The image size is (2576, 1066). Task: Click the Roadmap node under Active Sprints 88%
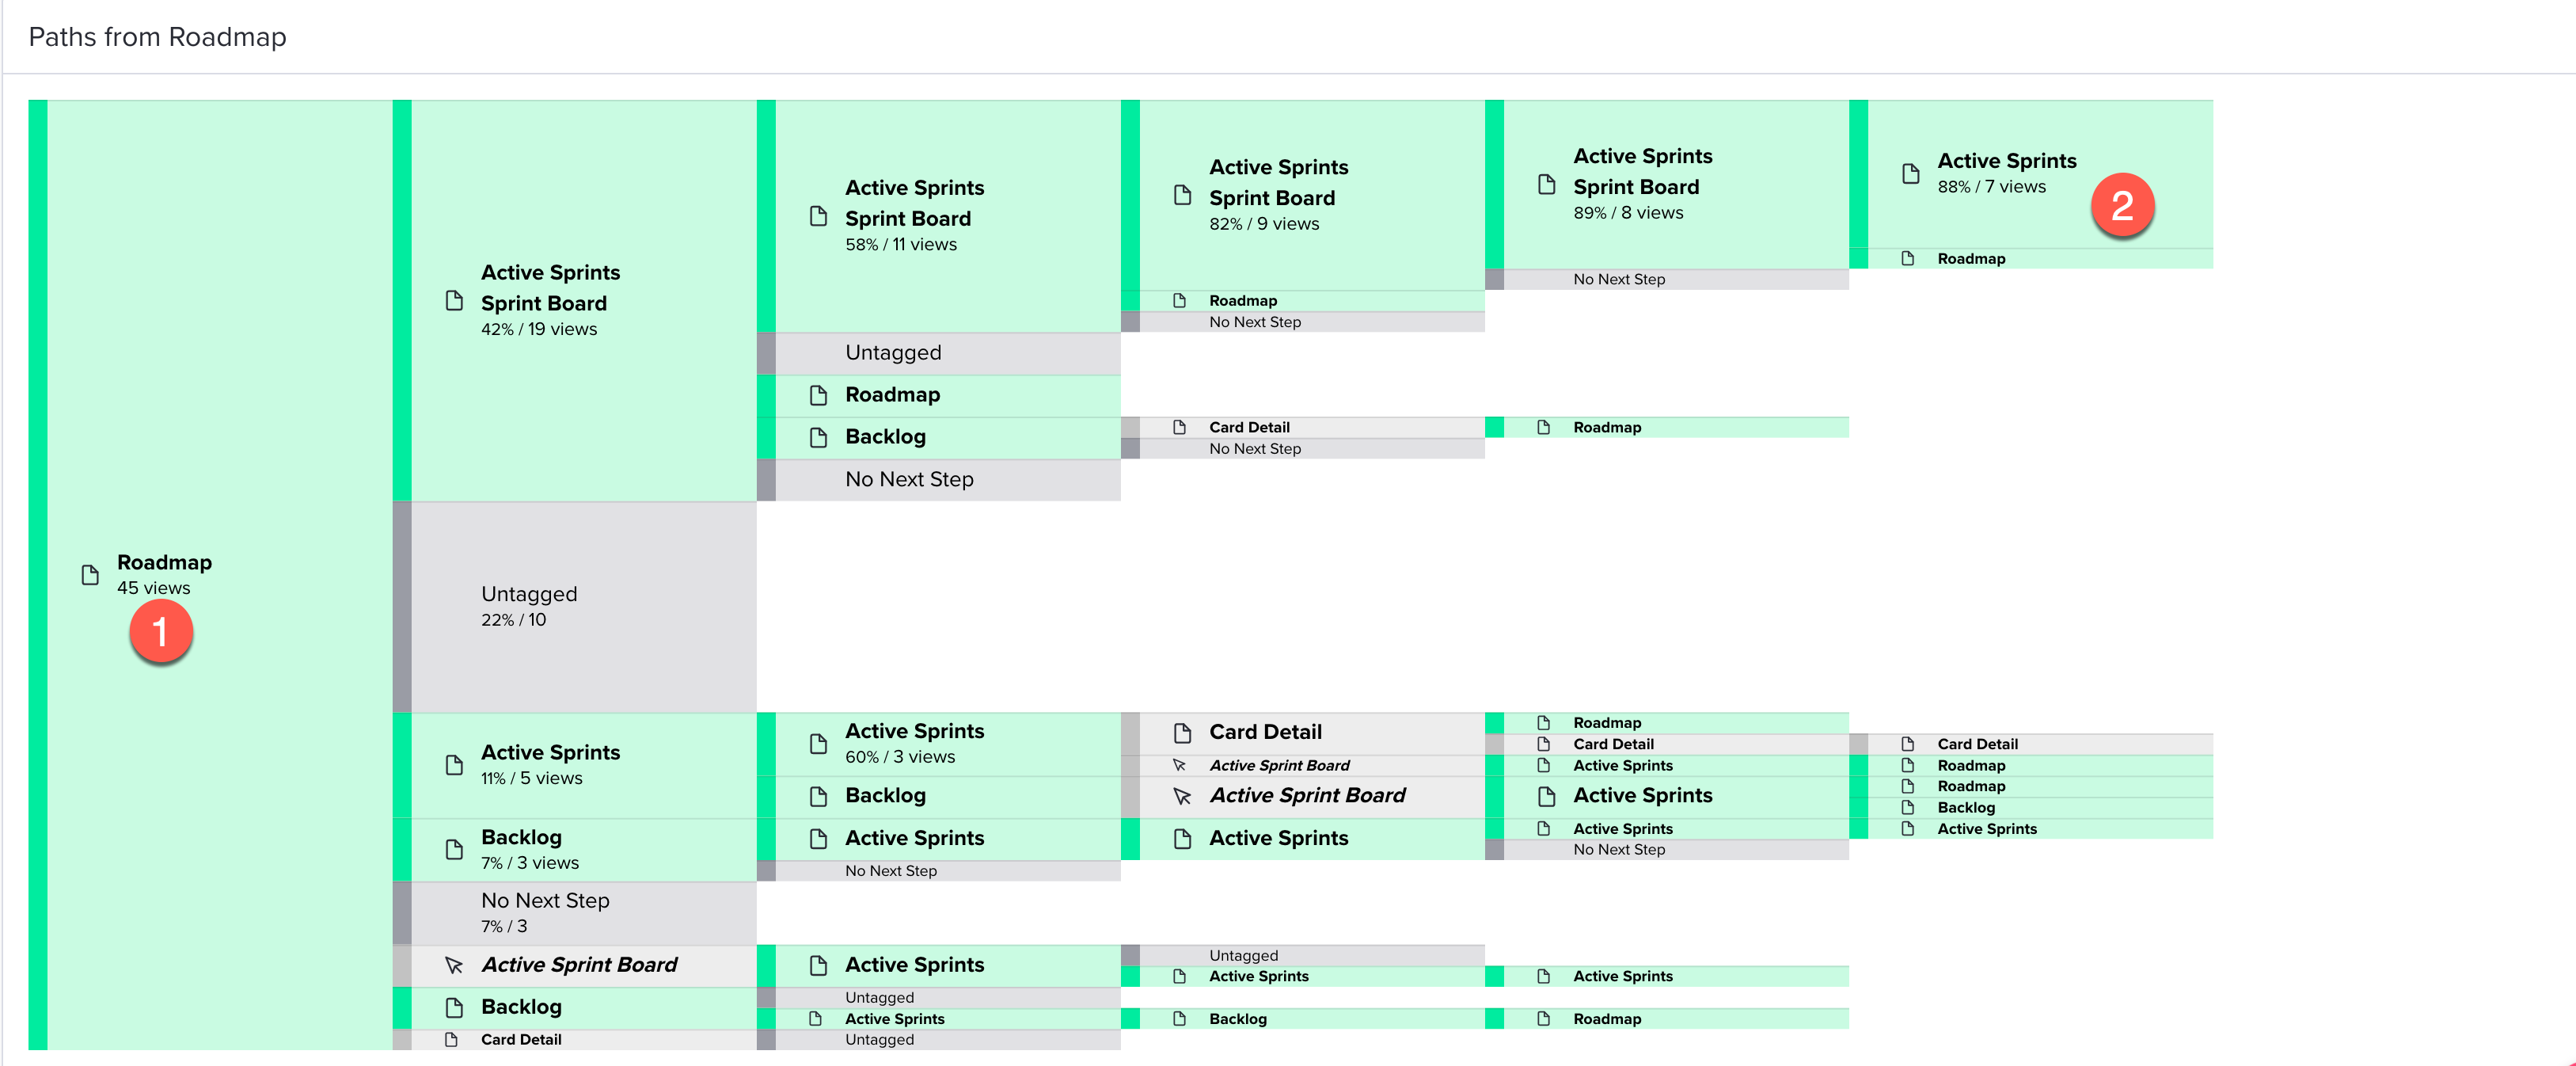tap(2040, 259)
